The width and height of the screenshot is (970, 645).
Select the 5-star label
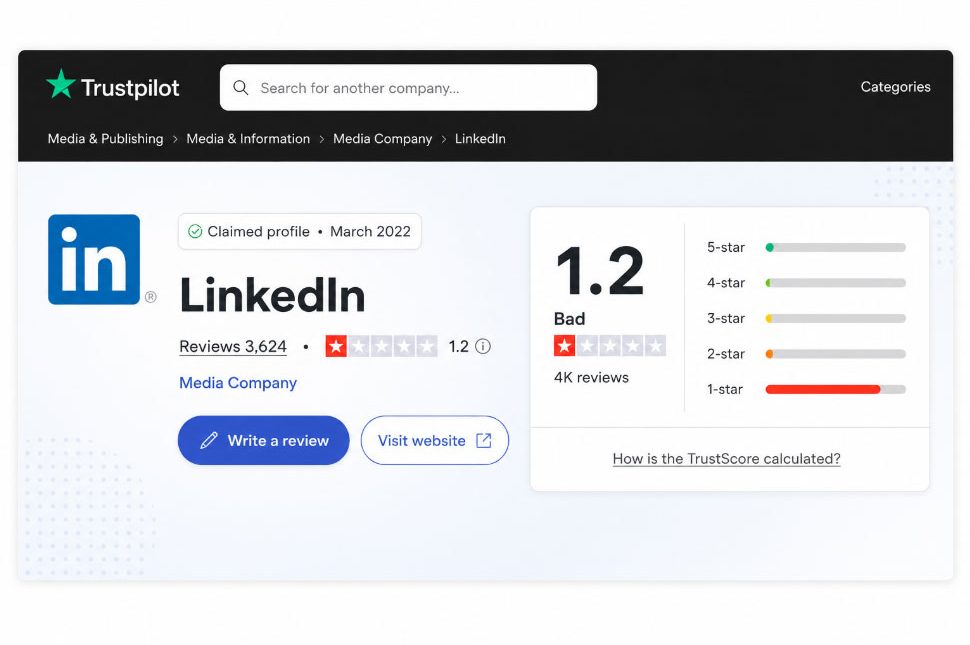726,247
